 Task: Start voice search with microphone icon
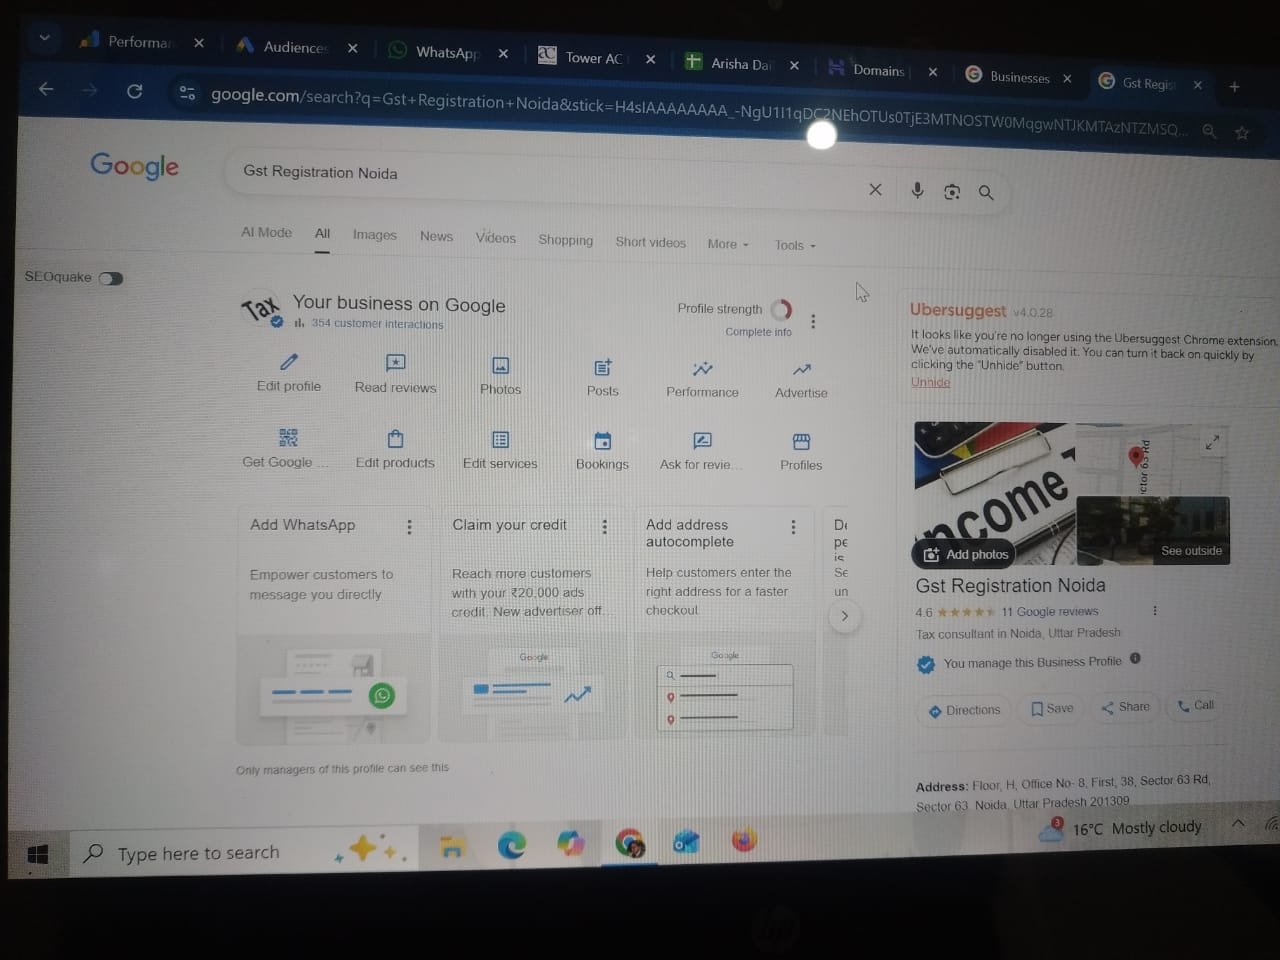pyautogui.click(x=917, y=190)
